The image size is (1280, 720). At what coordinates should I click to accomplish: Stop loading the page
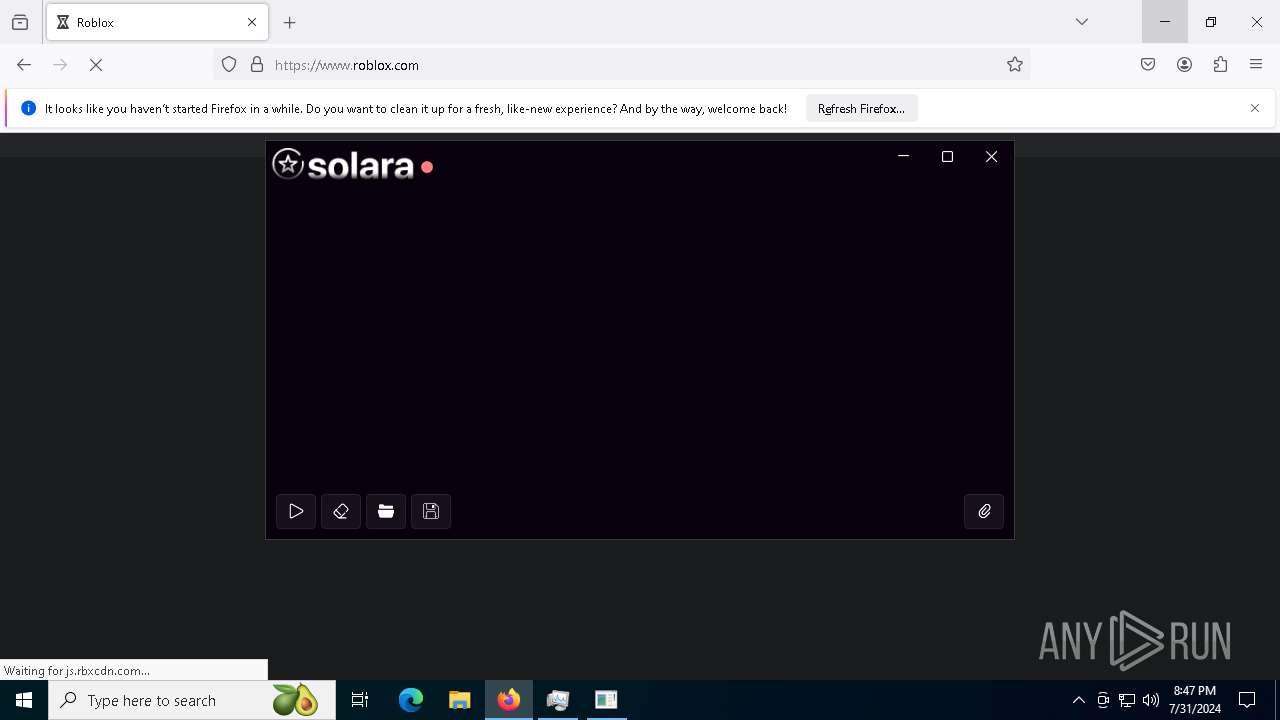click(96, 65)
